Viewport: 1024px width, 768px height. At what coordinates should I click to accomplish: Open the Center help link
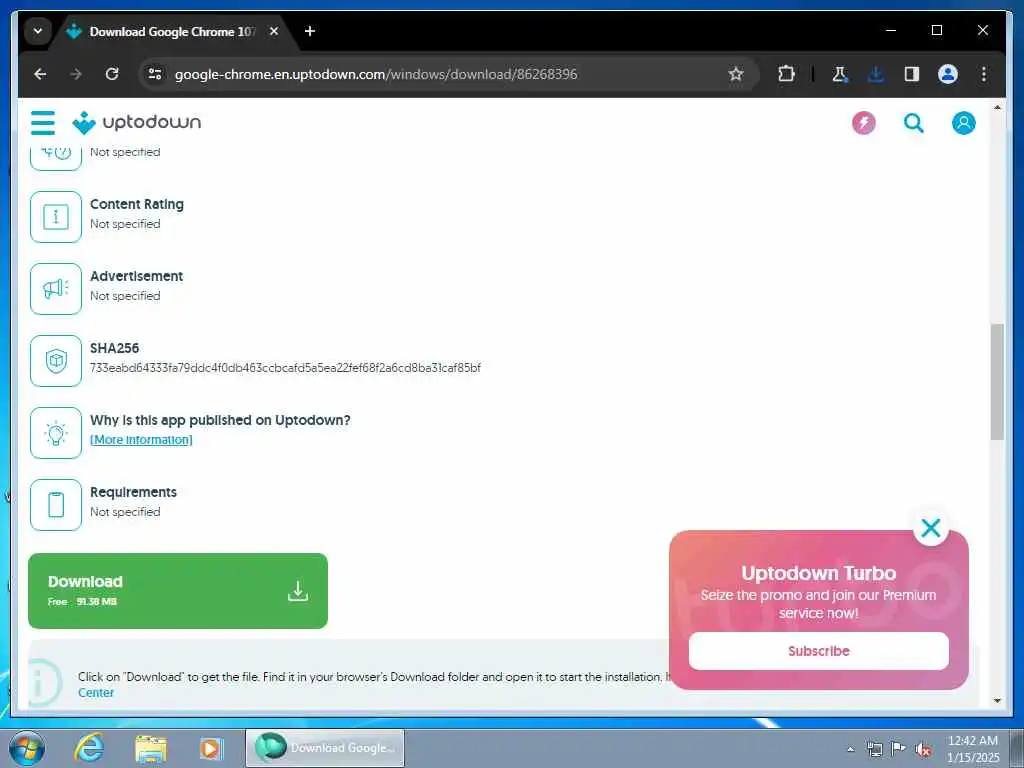96,693
